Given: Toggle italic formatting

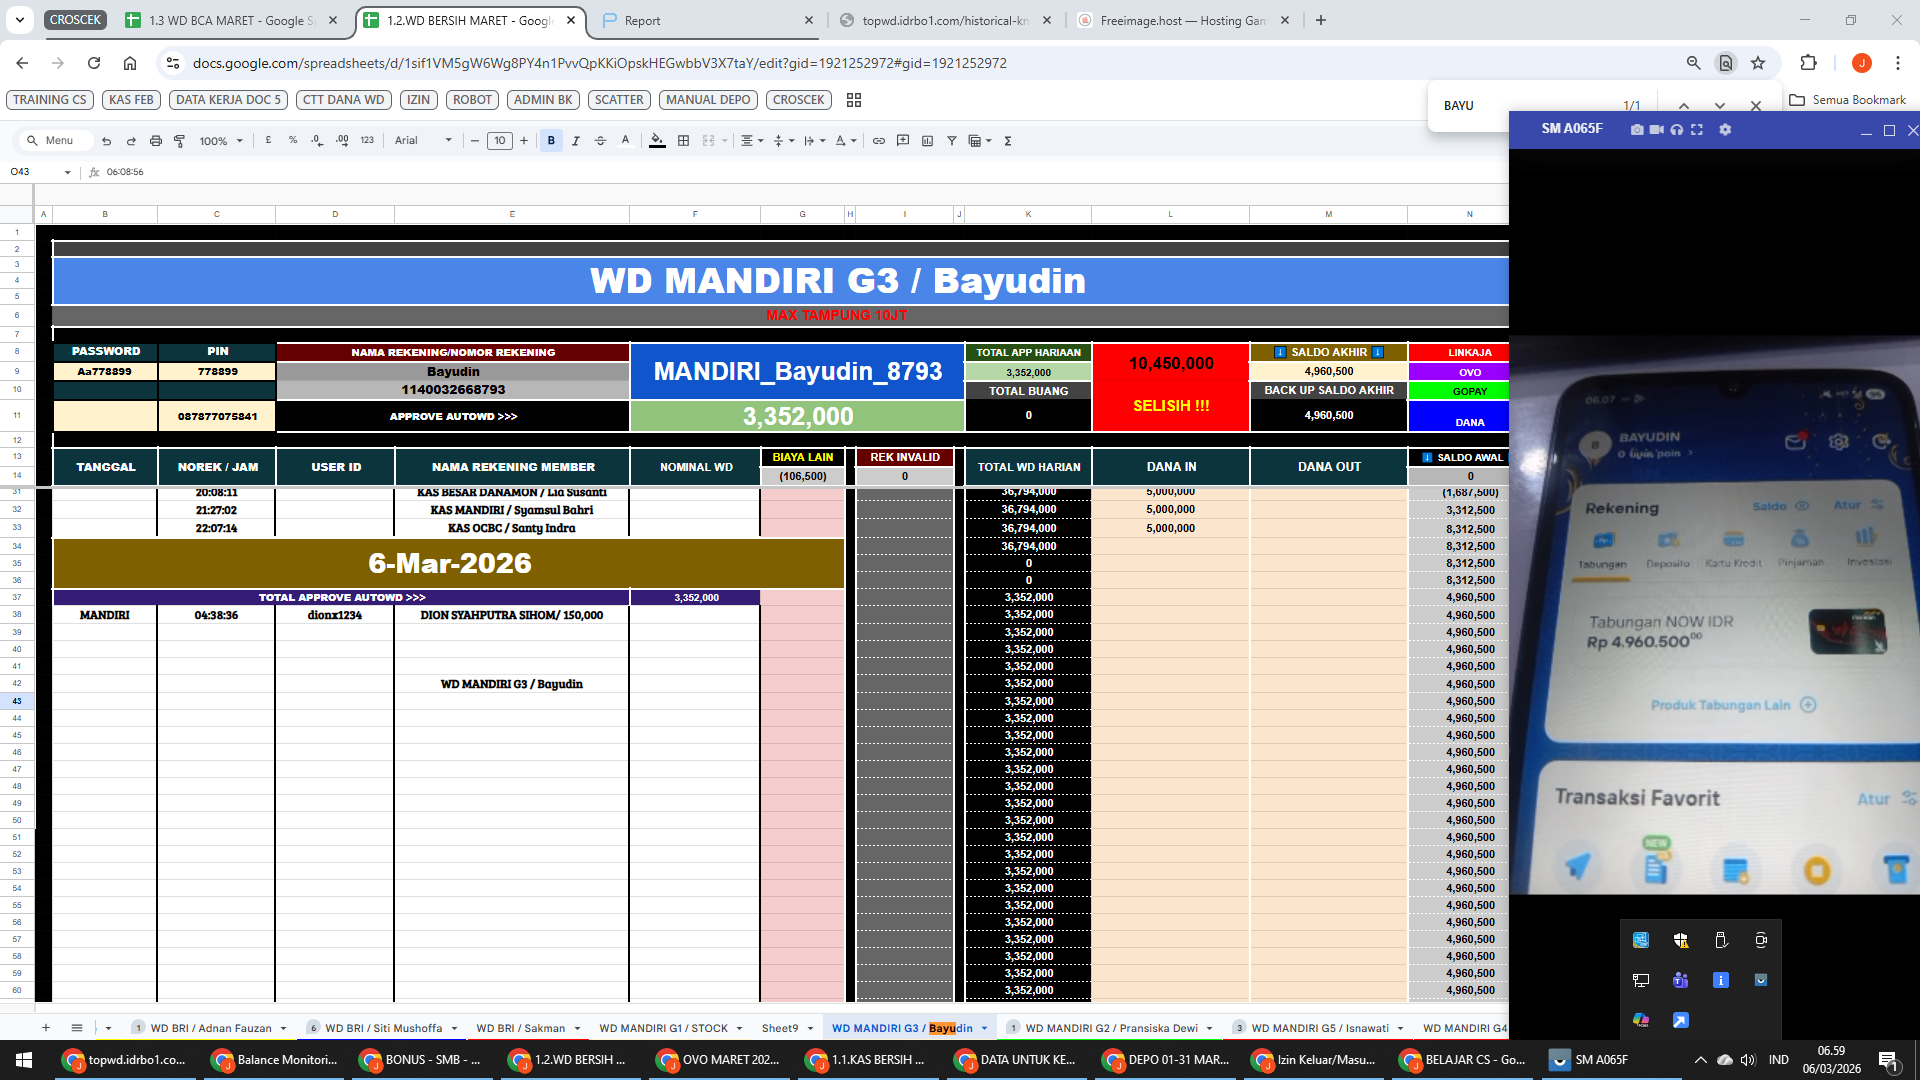Looking at the screenshot, I should tap(576, 141).
